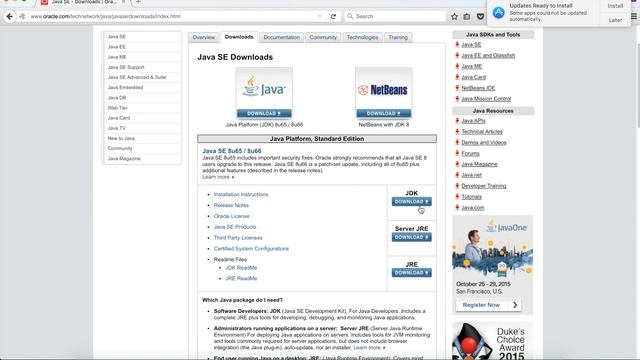
Task: Click the browser back arrow button
Action: 9,16
